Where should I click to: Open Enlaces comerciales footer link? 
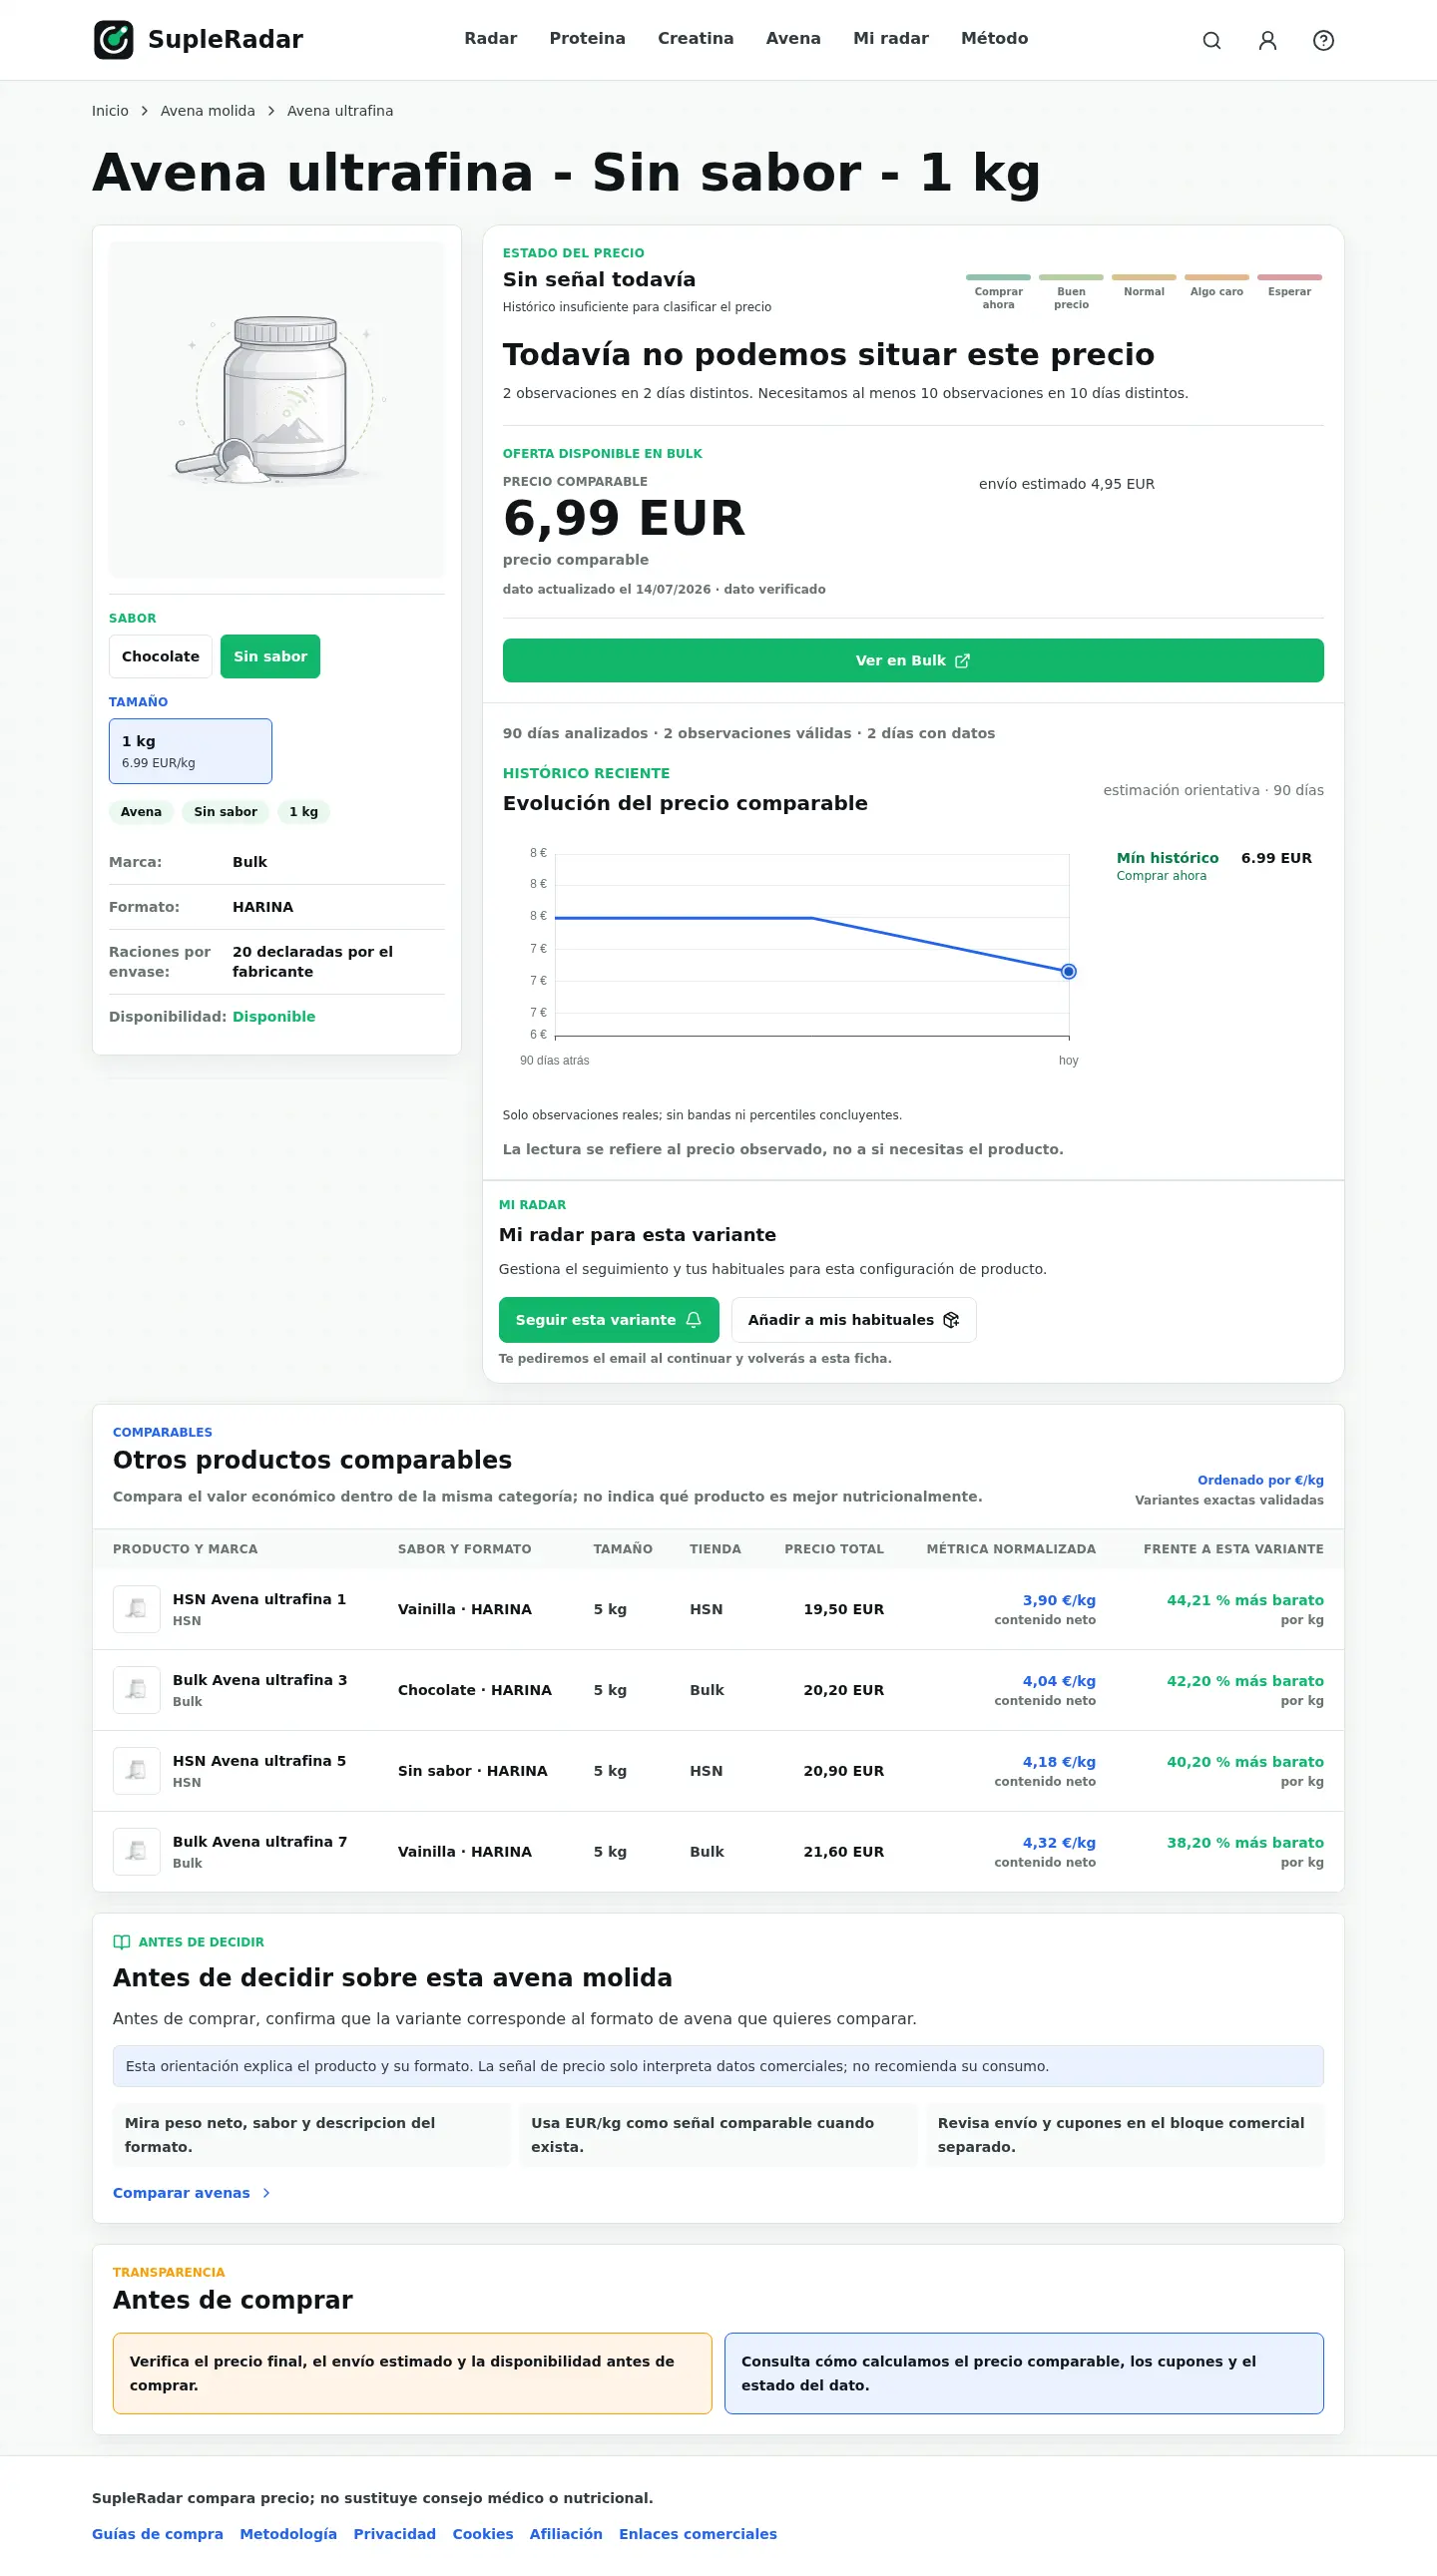(x=698, y=2534)
